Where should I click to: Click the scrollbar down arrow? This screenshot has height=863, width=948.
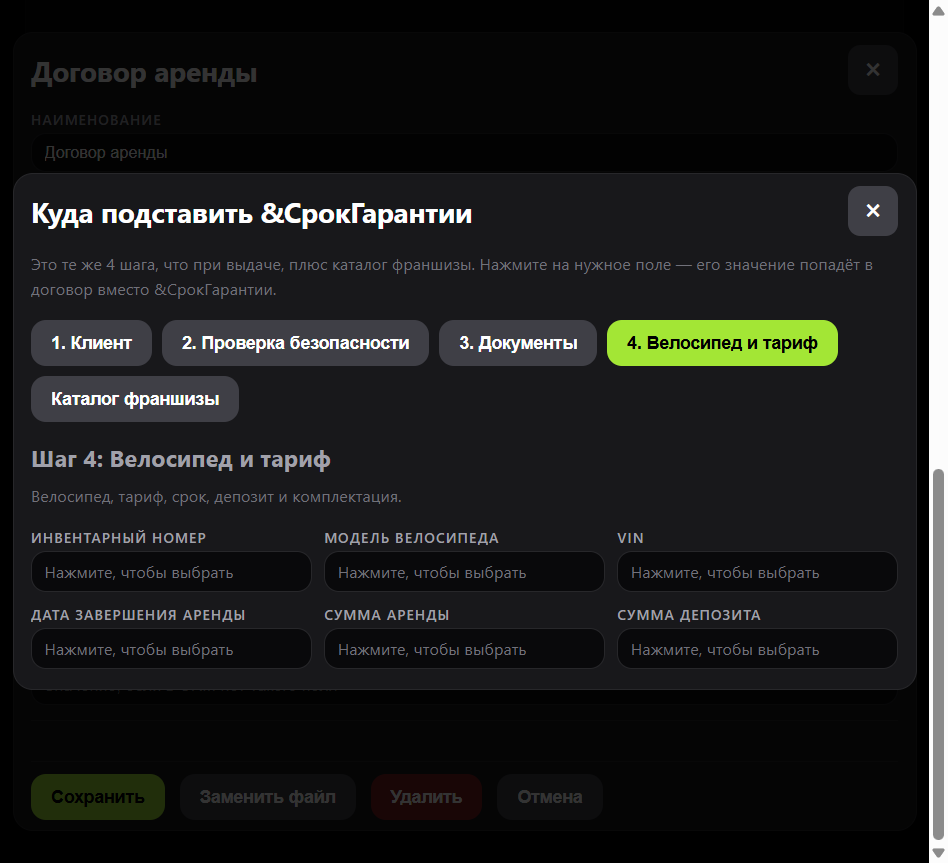(x=938, y=853)
